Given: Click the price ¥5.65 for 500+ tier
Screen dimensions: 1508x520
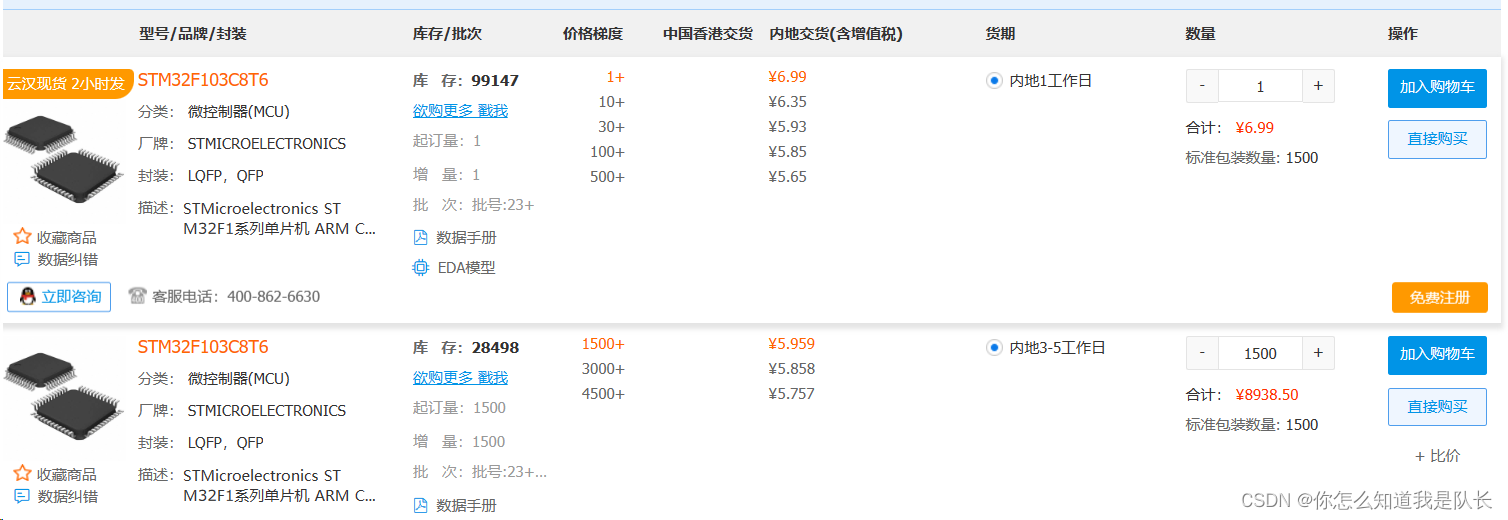Looking at the screenshot, I should [787, 176].
